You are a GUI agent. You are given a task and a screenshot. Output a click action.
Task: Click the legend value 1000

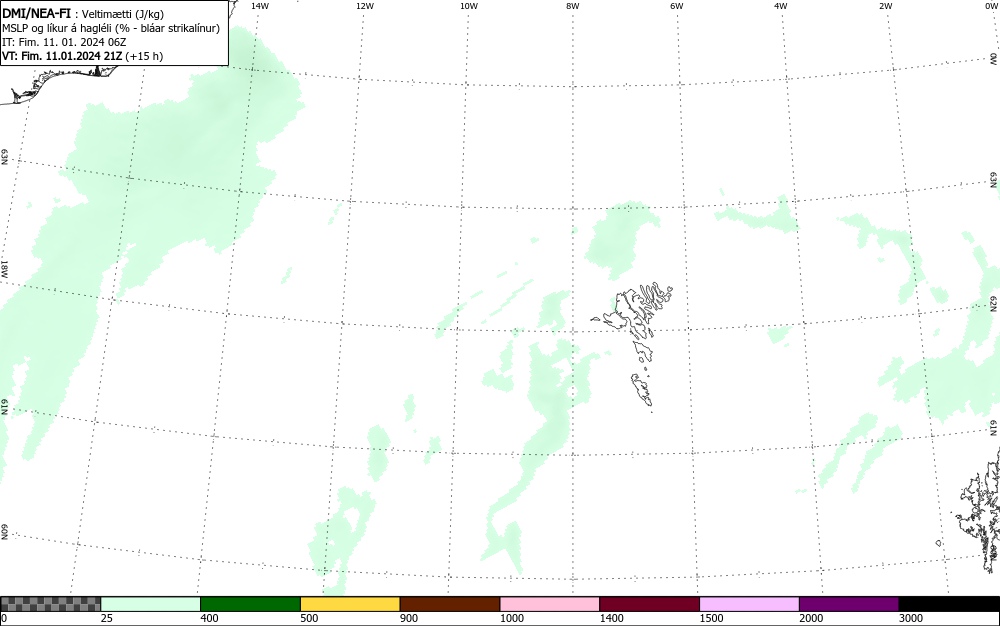[x=511, y=618]
